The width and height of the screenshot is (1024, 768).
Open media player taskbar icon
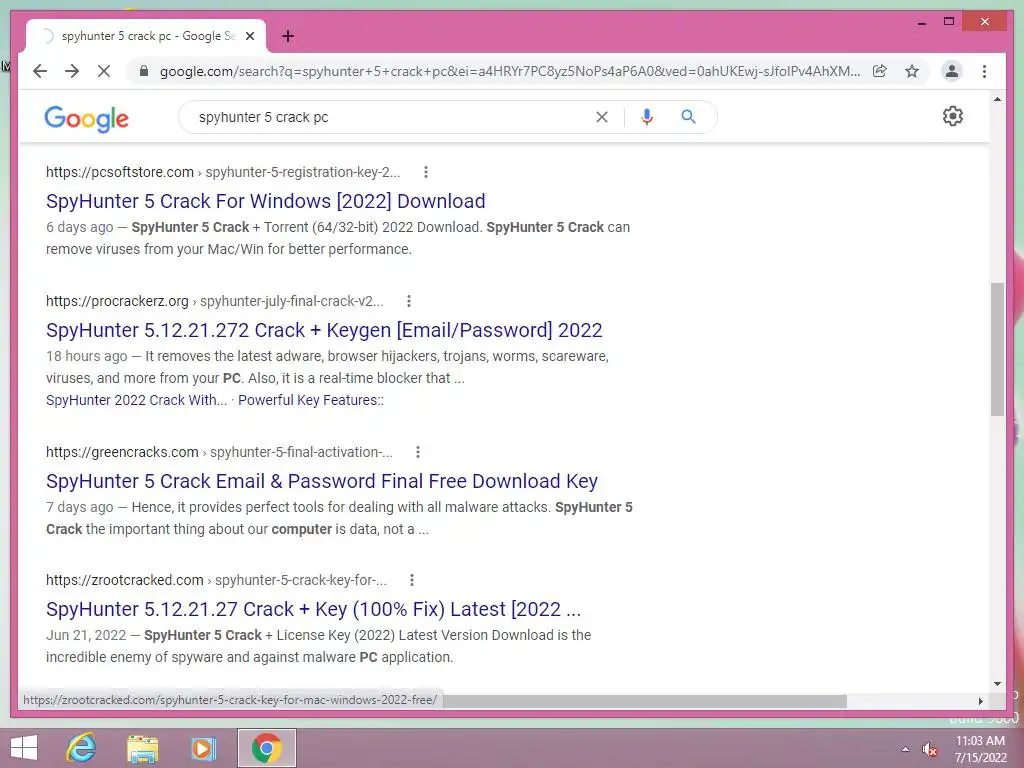pyautogui.click(x=204, y=748)
